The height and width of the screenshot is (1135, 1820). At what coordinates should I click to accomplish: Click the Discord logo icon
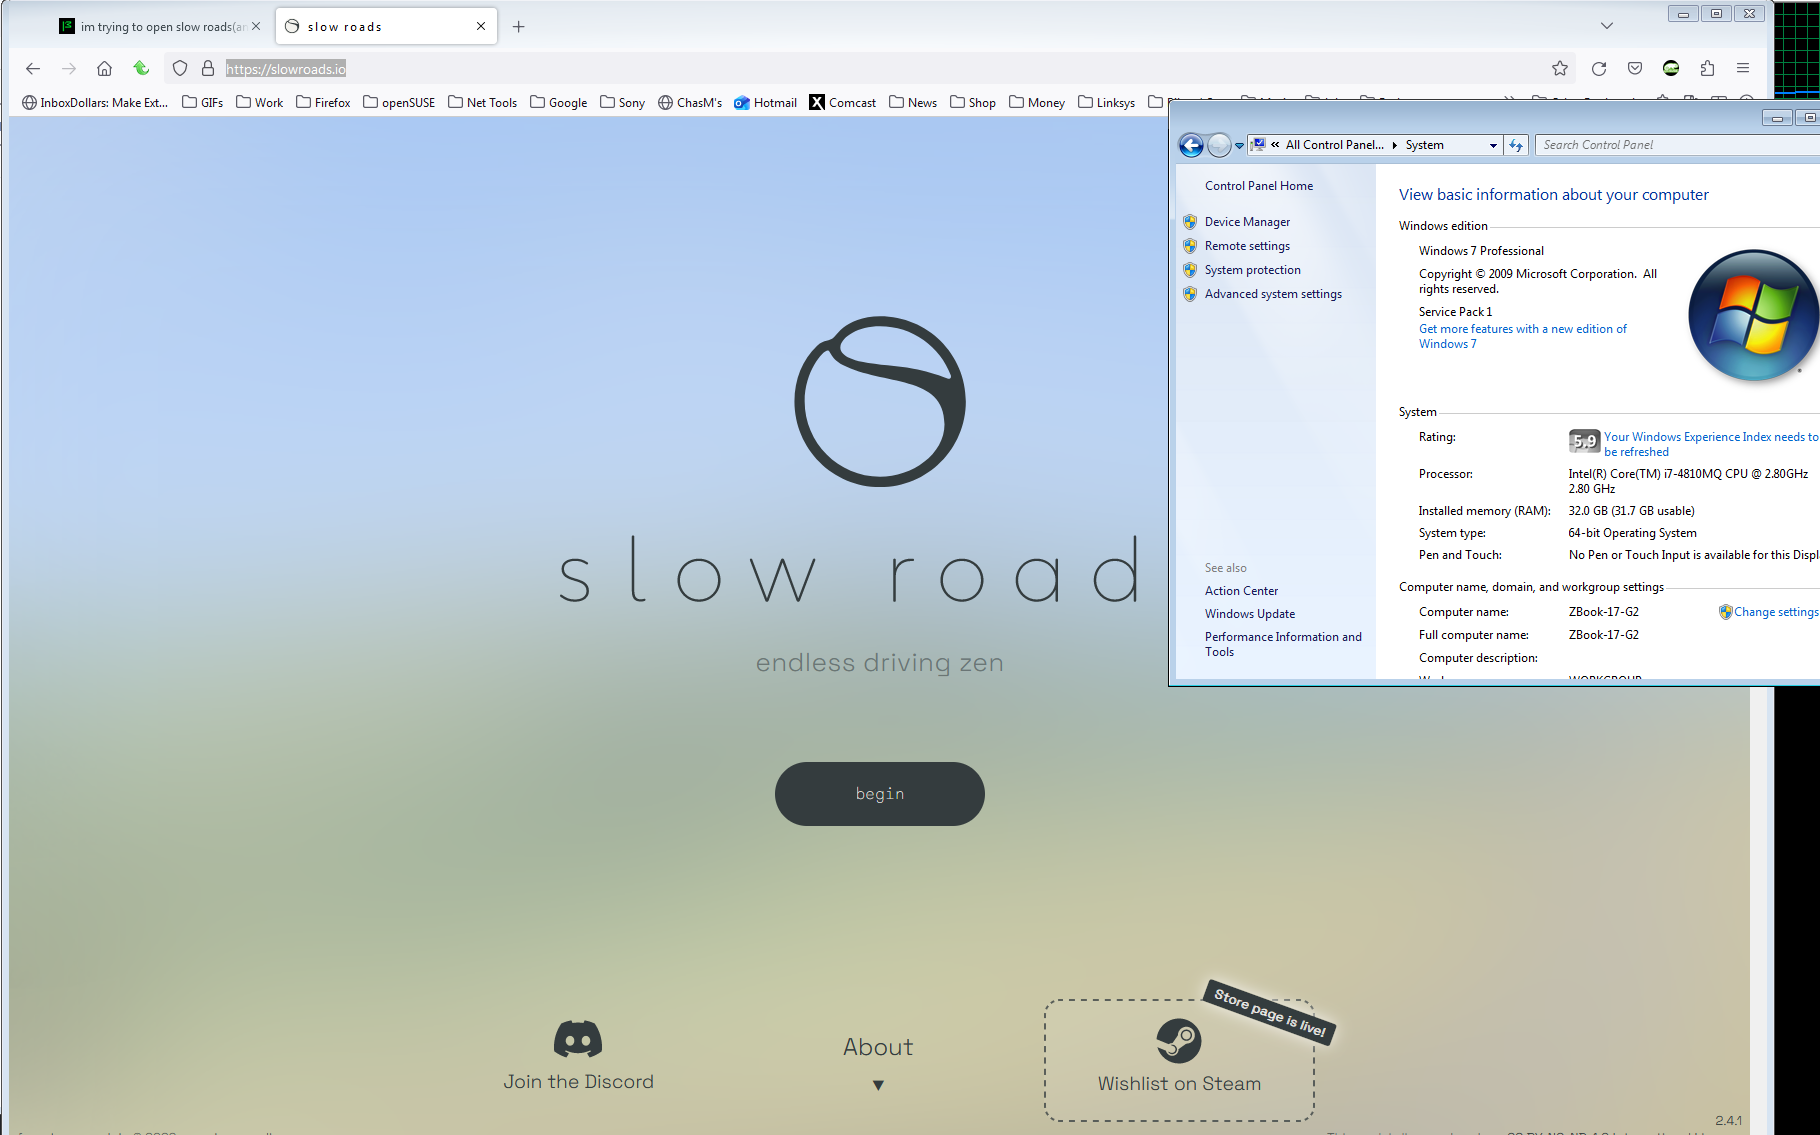coord(578,1039)
